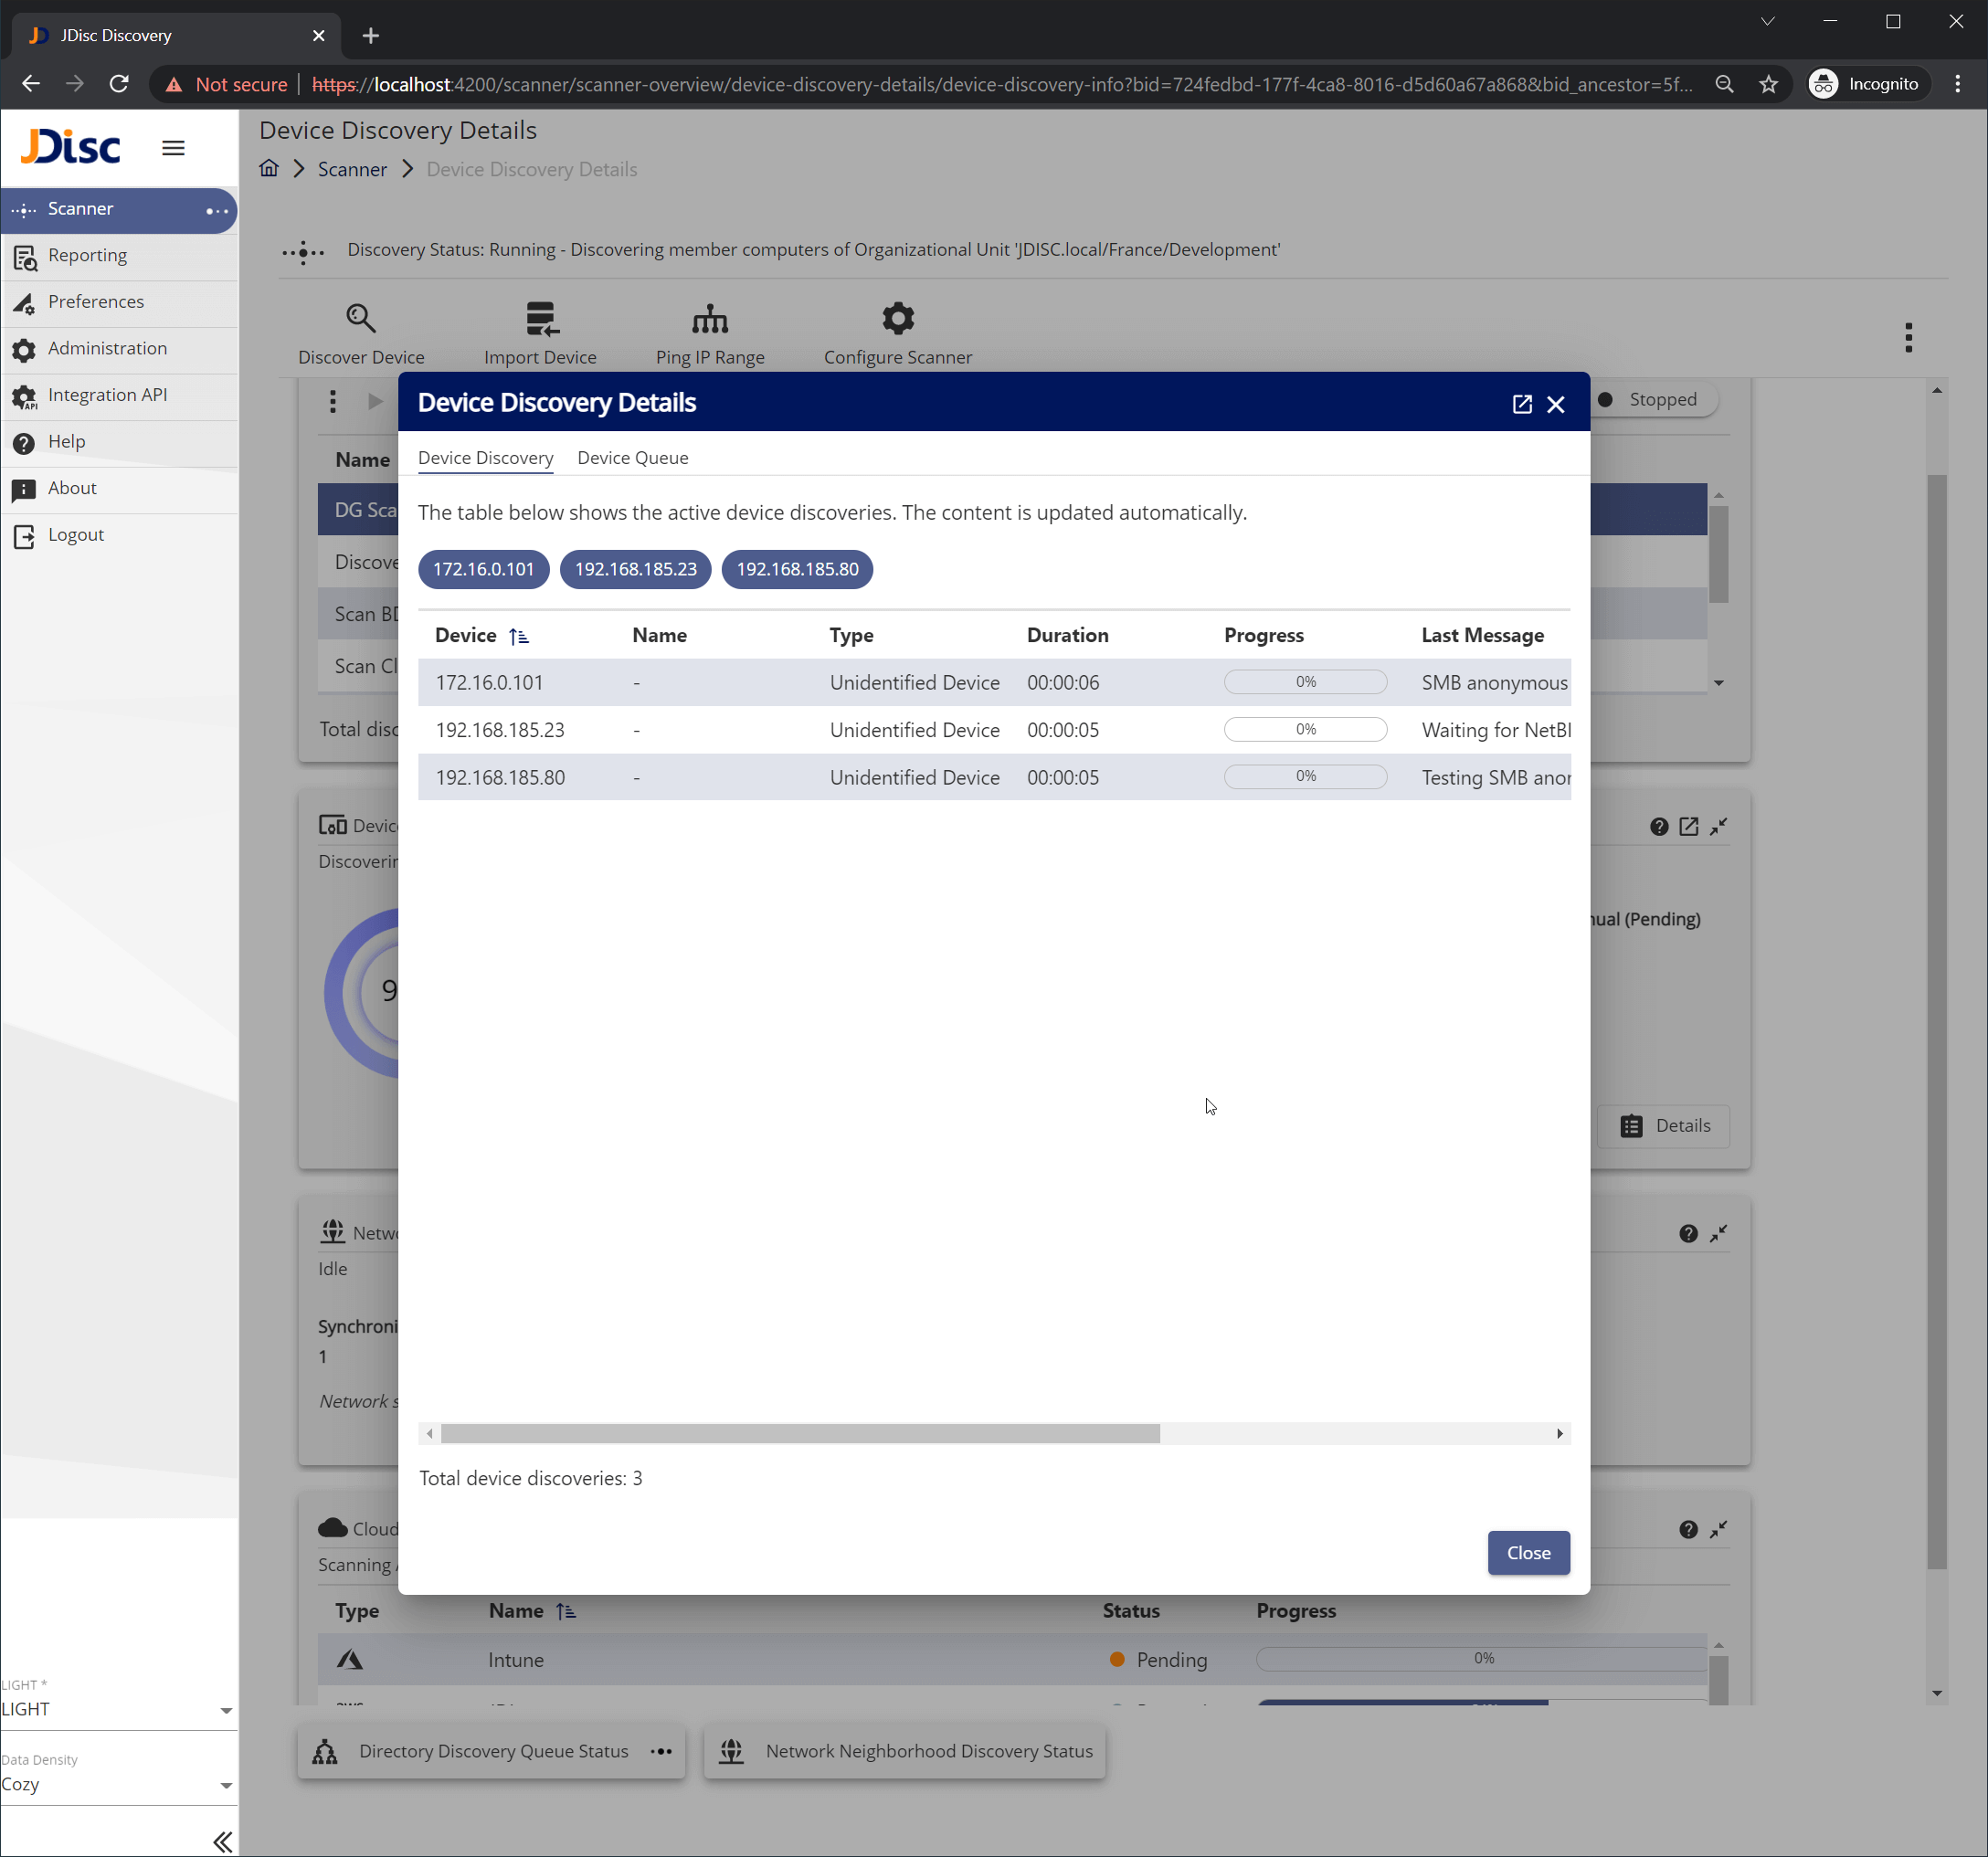Open dialog in new window icon
The image size is (1988, 1857).
(x=1521, y=404)
